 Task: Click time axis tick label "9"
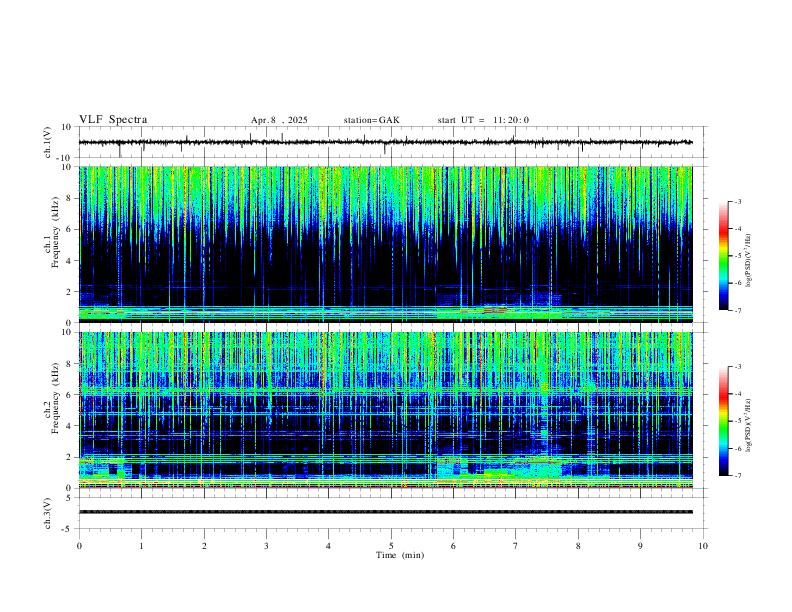point(640,546)
